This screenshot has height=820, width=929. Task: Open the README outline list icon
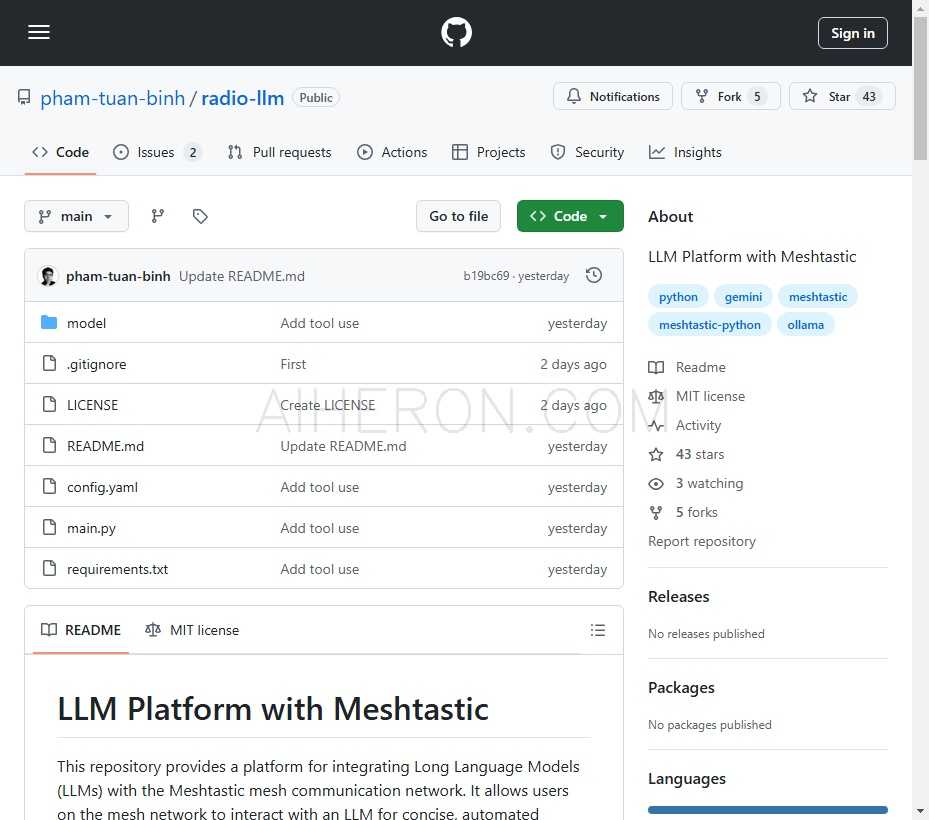[x=598, y=630]
